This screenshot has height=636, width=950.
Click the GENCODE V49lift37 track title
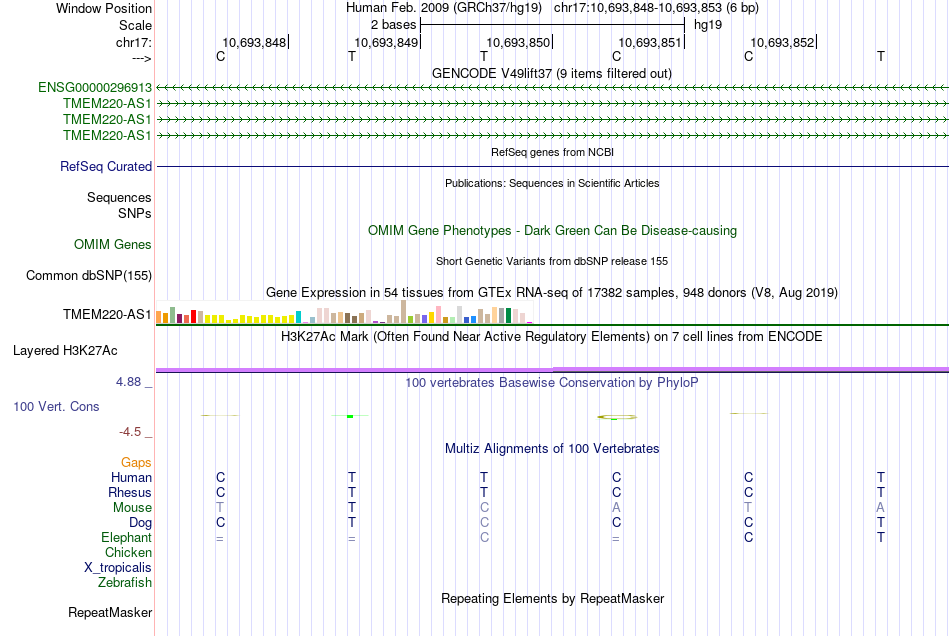pyautogui.click(x=552, y=73)
